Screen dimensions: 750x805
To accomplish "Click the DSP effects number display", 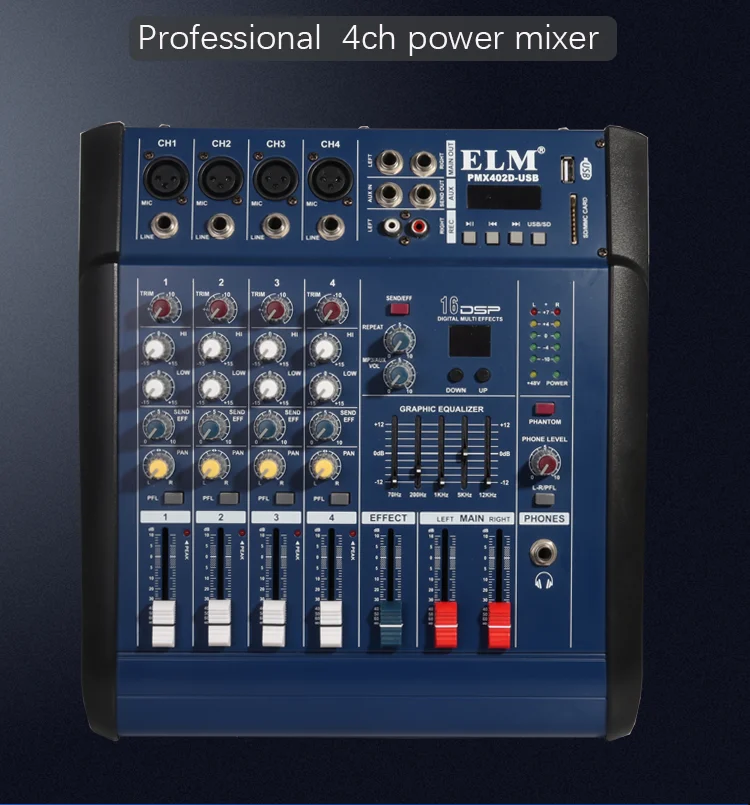I will coord(470,341).
